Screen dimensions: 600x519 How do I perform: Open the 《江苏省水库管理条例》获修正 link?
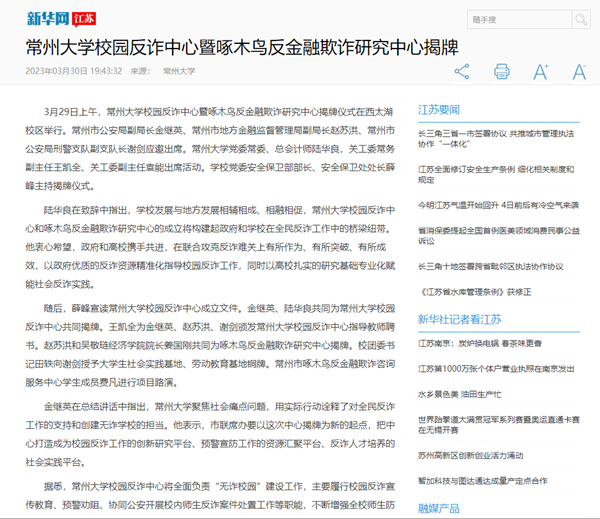(x=476, y=291)
